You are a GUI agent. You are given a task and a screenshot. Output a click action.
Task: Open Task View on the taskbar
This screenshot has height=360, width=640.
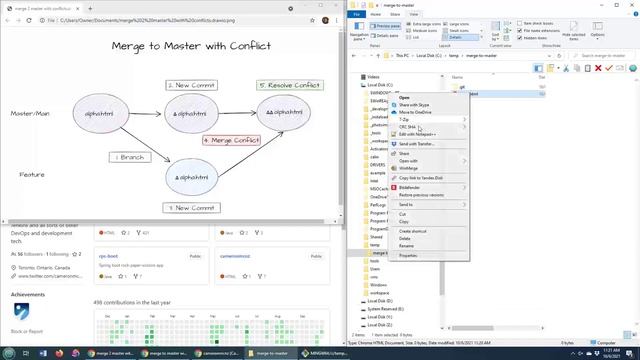pyautogui.click(x=26, y=353)
